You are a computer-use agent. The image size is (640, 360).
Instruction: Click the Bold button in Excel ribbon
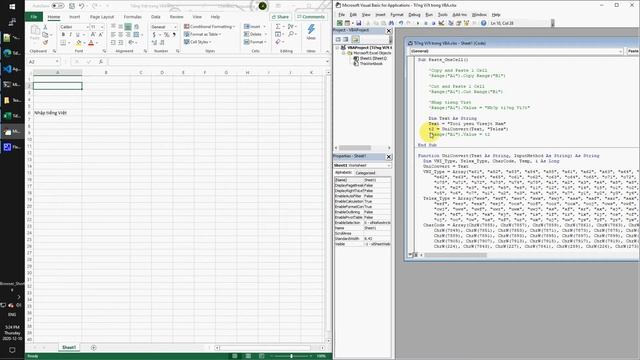point(63,35)
